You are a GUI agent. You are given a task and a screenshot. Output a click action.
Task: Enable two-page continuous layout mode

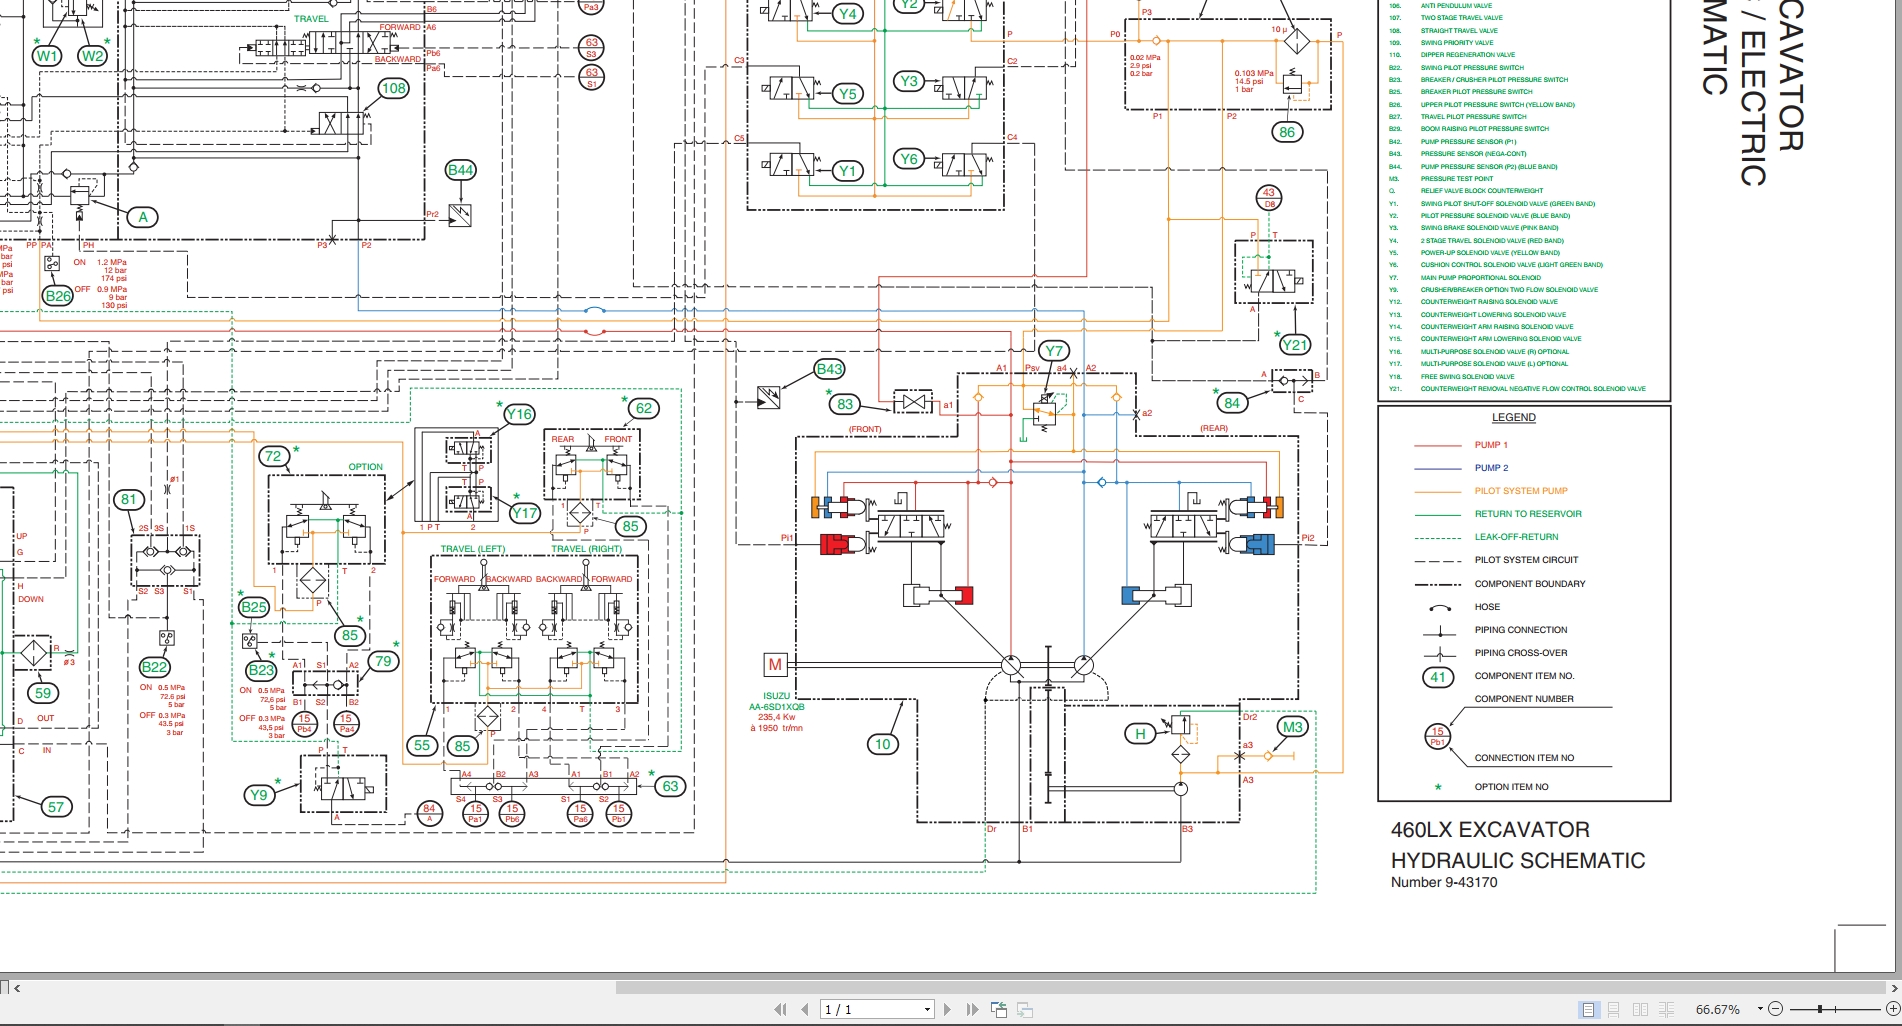(x=1667, y=1010)
